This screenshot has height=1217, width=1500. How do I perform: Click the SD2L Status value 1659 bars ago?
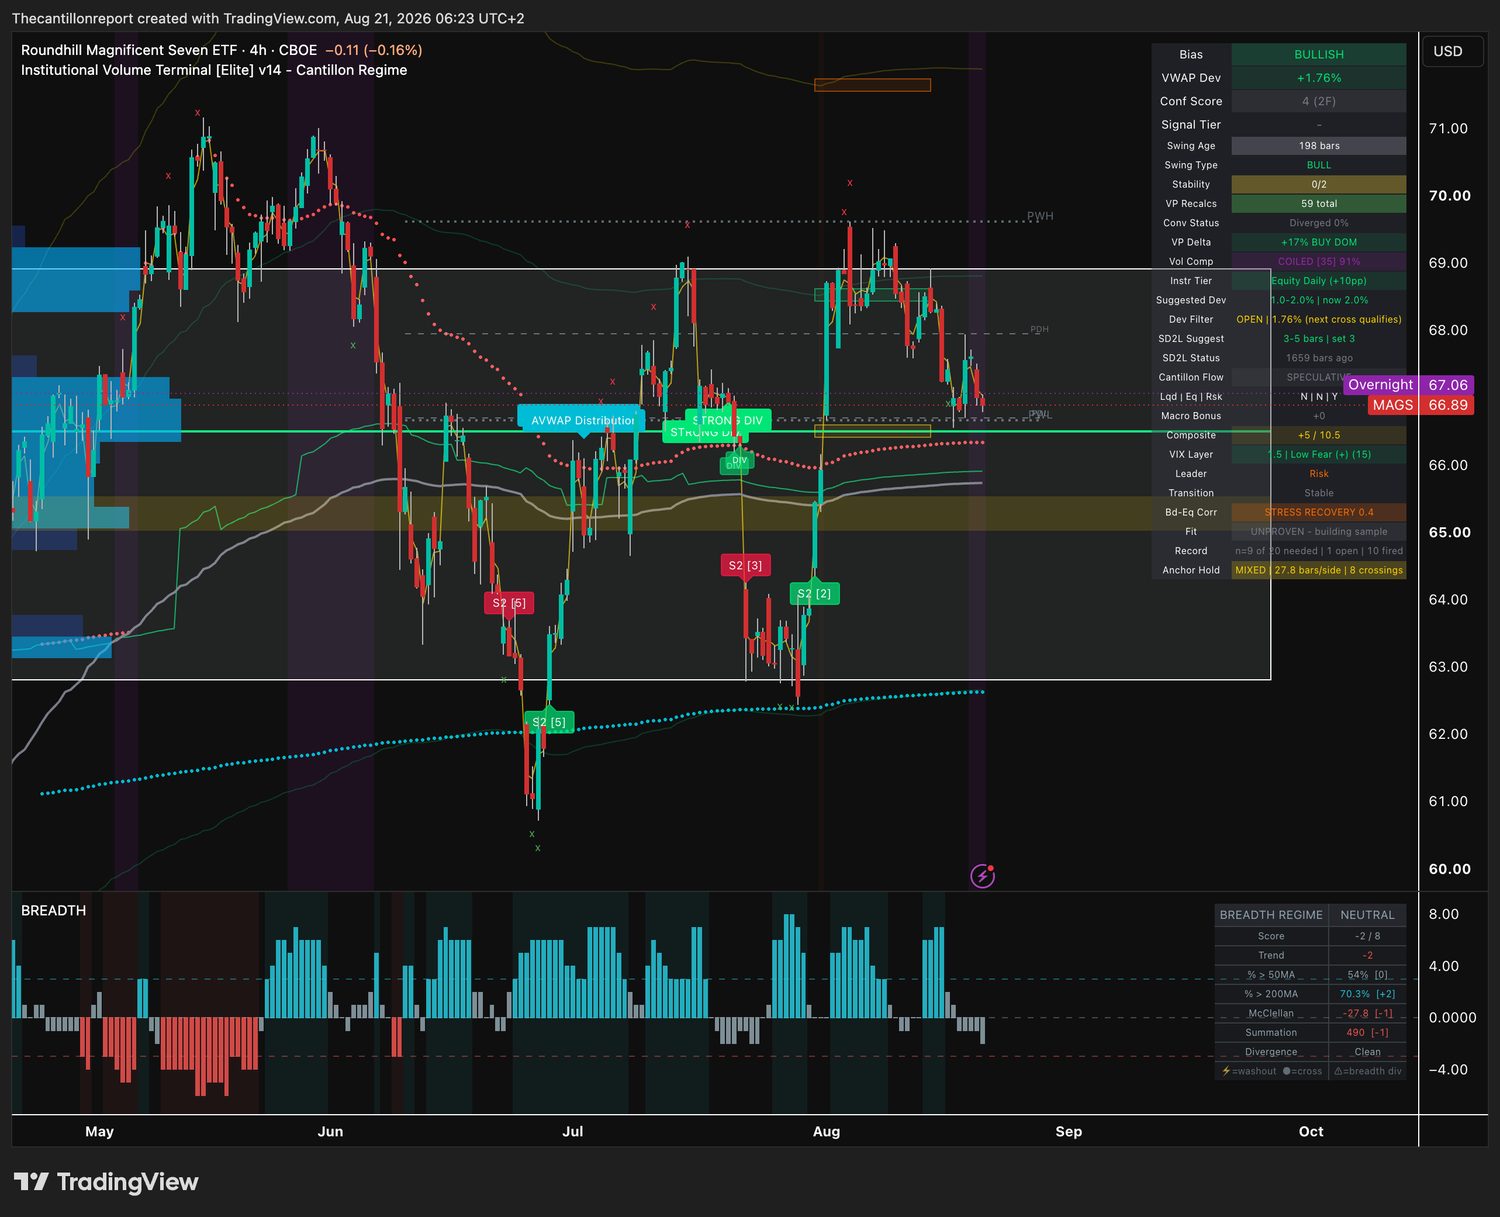(x=1319, y=358)
